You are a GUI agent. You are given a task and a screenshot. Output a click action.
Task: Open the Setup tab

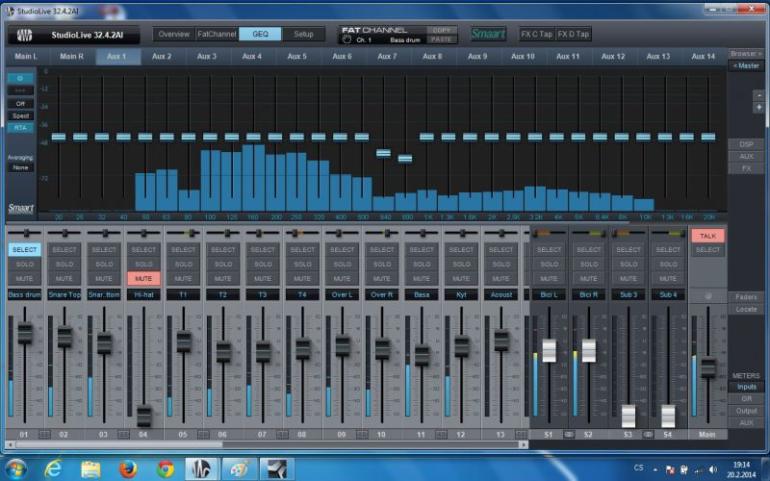click(x=303, y=34)
